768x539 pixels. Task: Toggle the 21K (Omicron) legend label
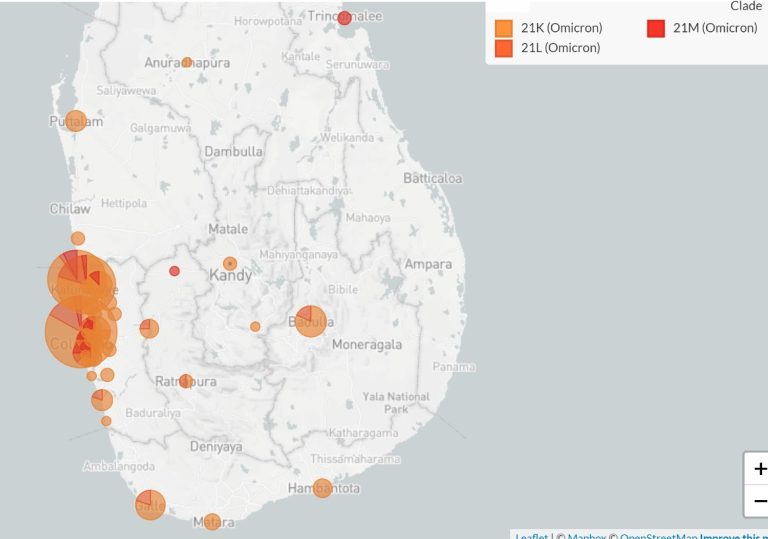(561, 28)
